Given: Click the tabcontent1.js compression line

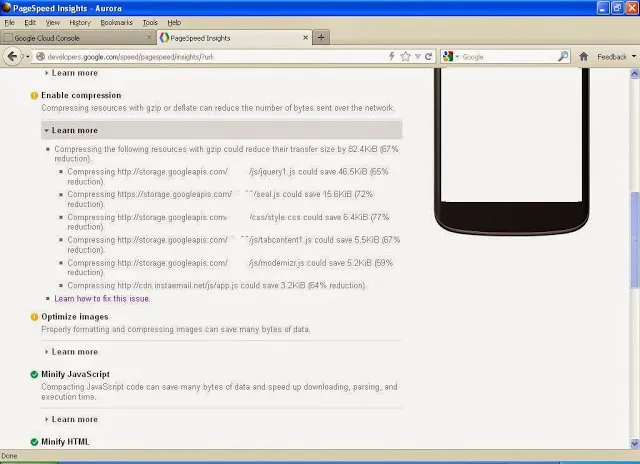Looking at the screenshot, I should 233,245.
